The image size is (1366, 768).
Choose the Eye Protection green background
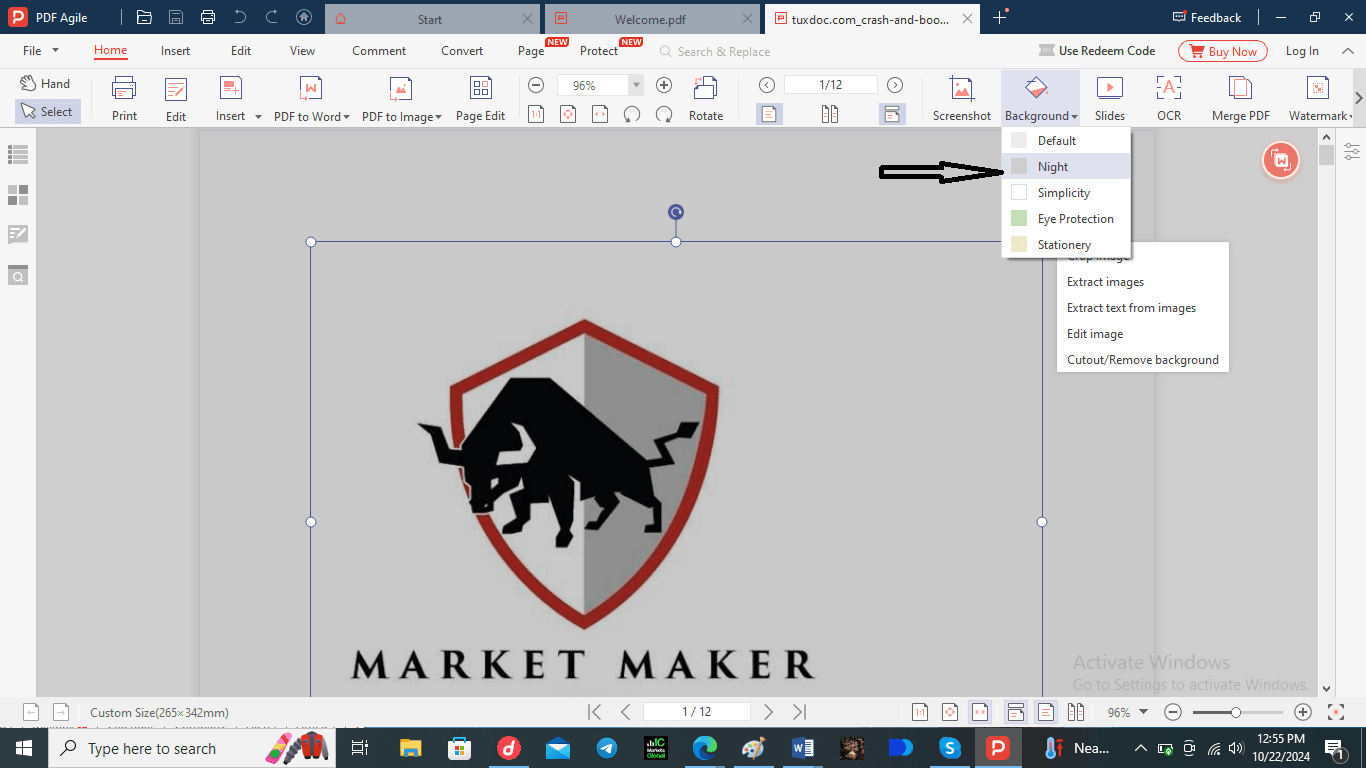[x=1066, y=219]
